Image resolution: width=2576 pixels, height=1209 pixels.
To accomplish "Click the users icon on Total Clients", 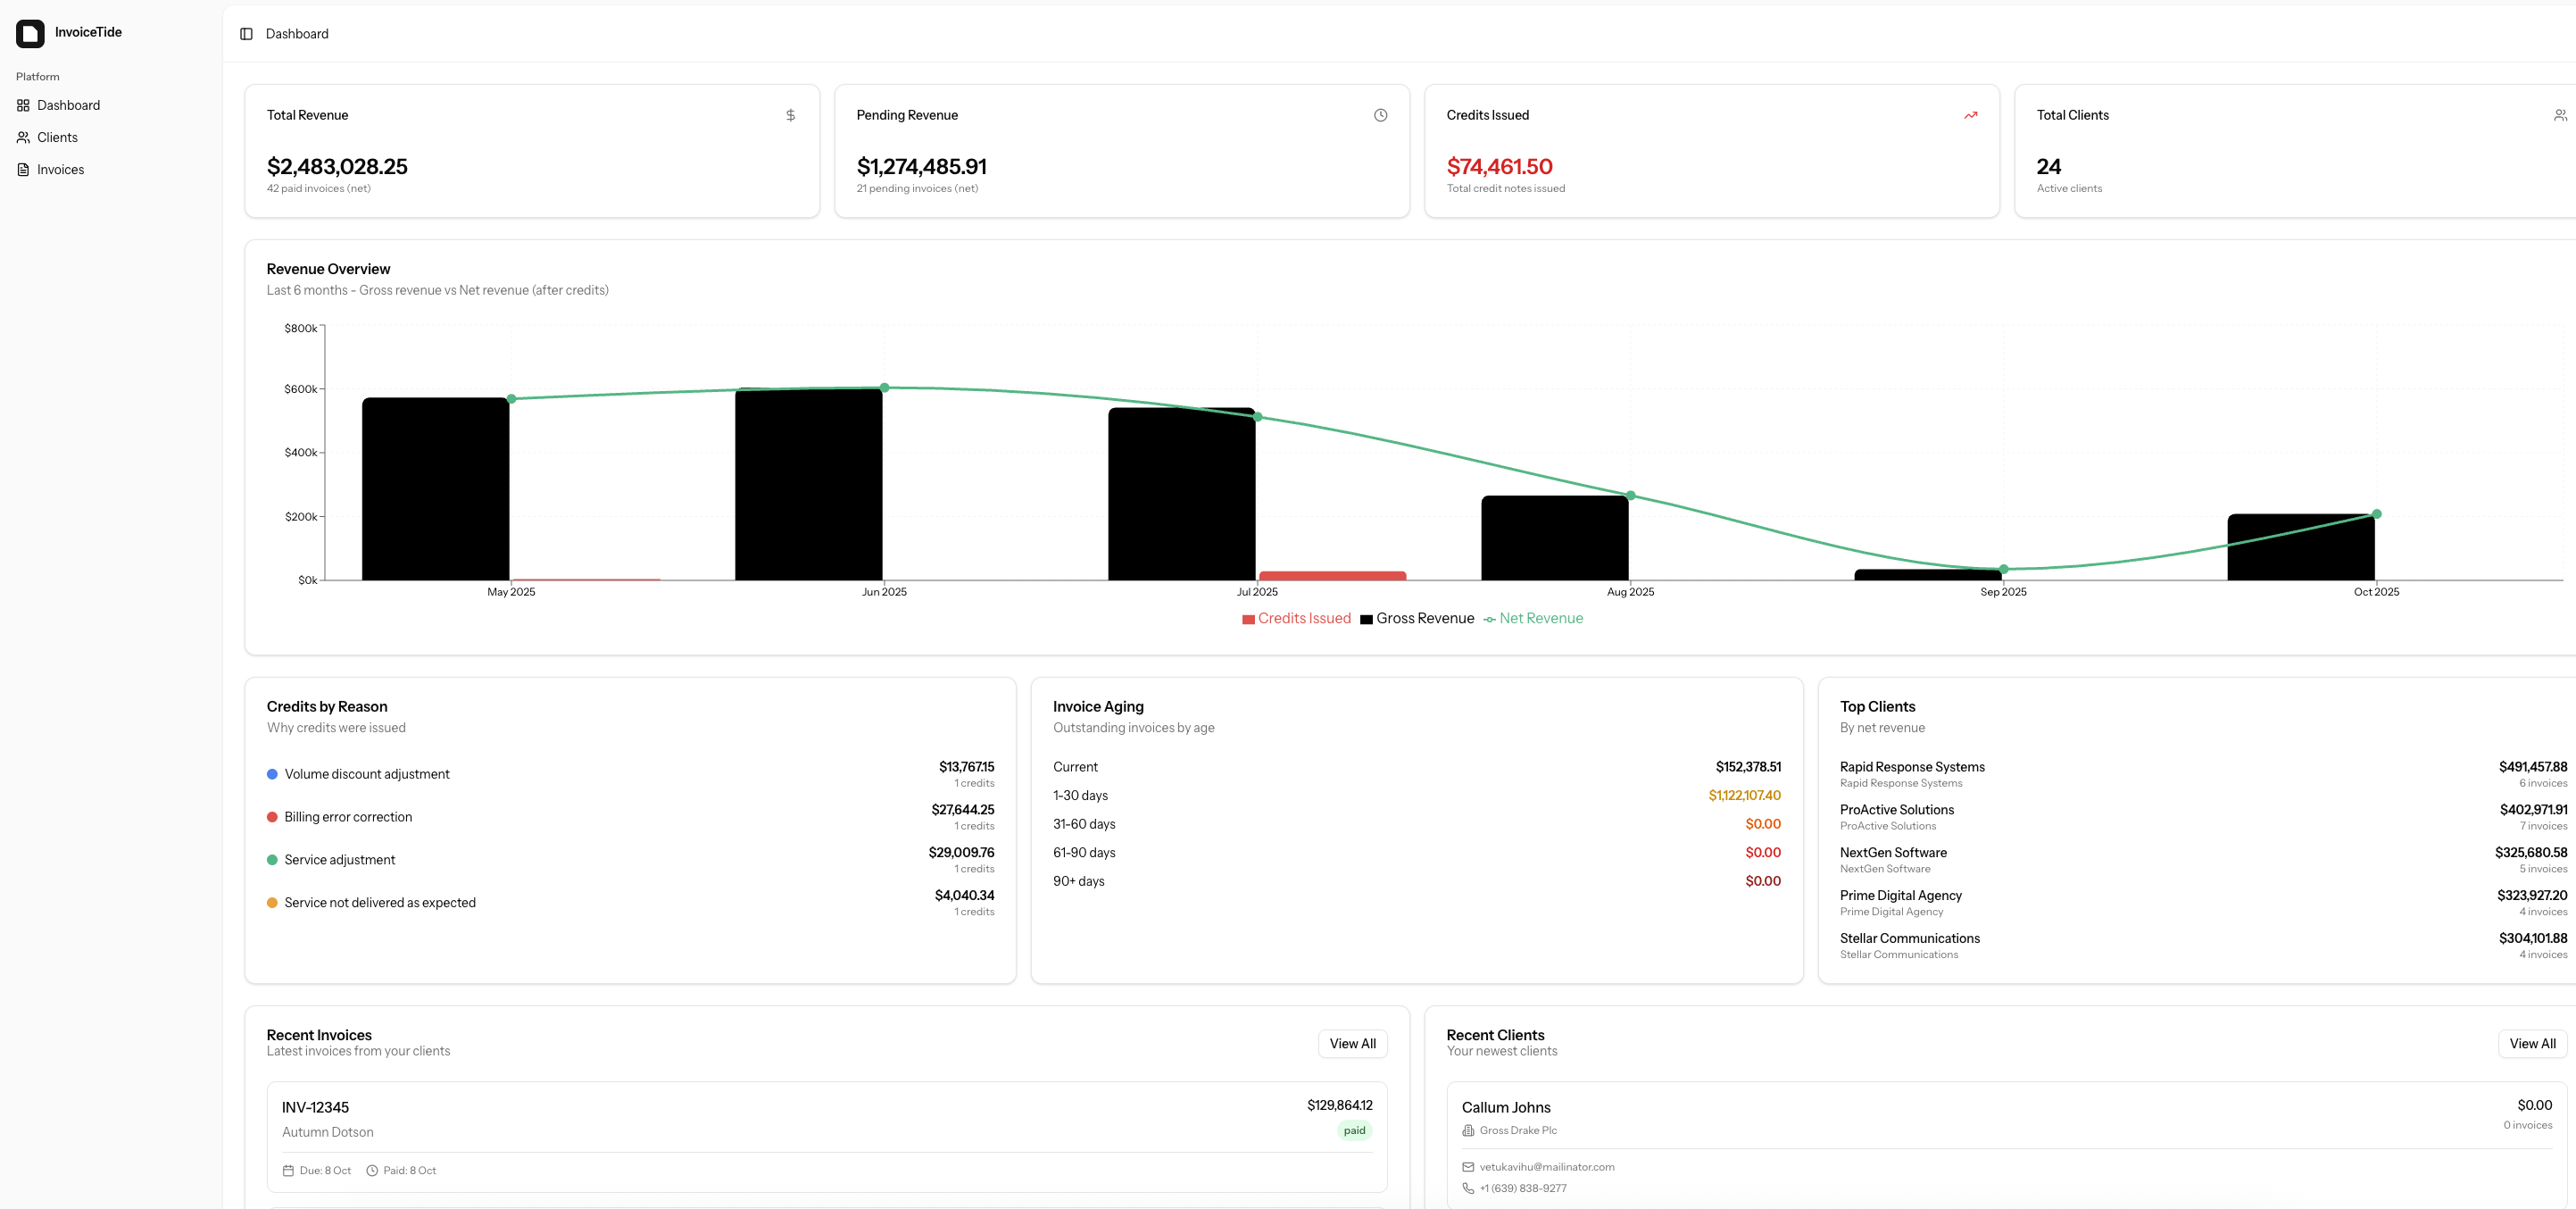I will click(2559, 115).
